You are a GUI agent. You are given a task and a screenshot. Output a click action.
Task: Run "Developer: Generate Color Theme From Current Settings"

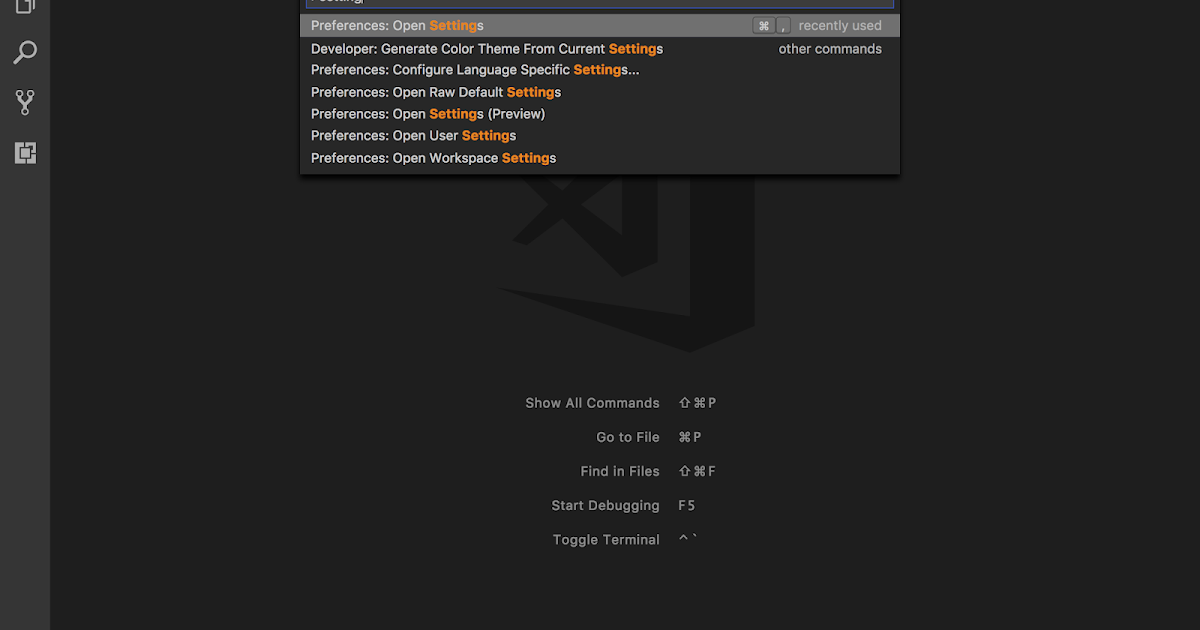pos(485,48)
